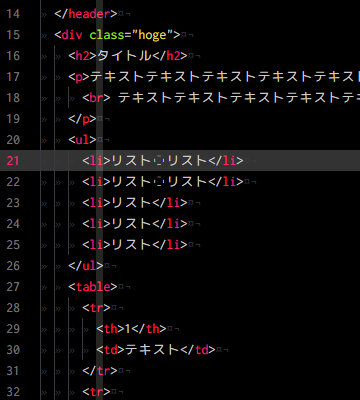The height and width of the screenshot is (400, 360).
Task: Click line number 22 in the gutter
Action: coord(13,182)
